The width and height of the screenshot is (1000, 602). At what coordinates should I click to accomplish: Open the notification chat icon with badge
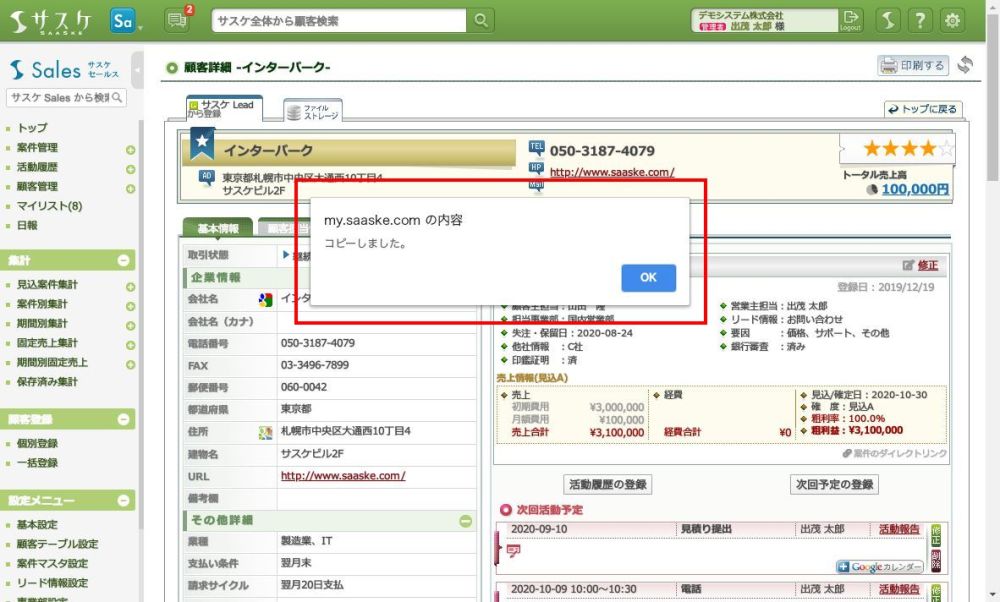coord(177,20)
